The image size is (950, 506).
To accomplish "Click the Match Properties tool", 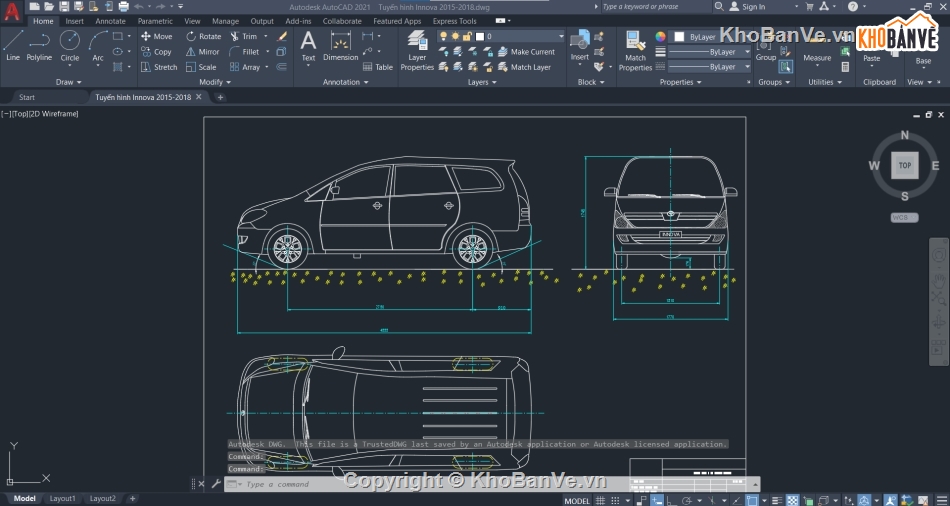I will 635,51.
